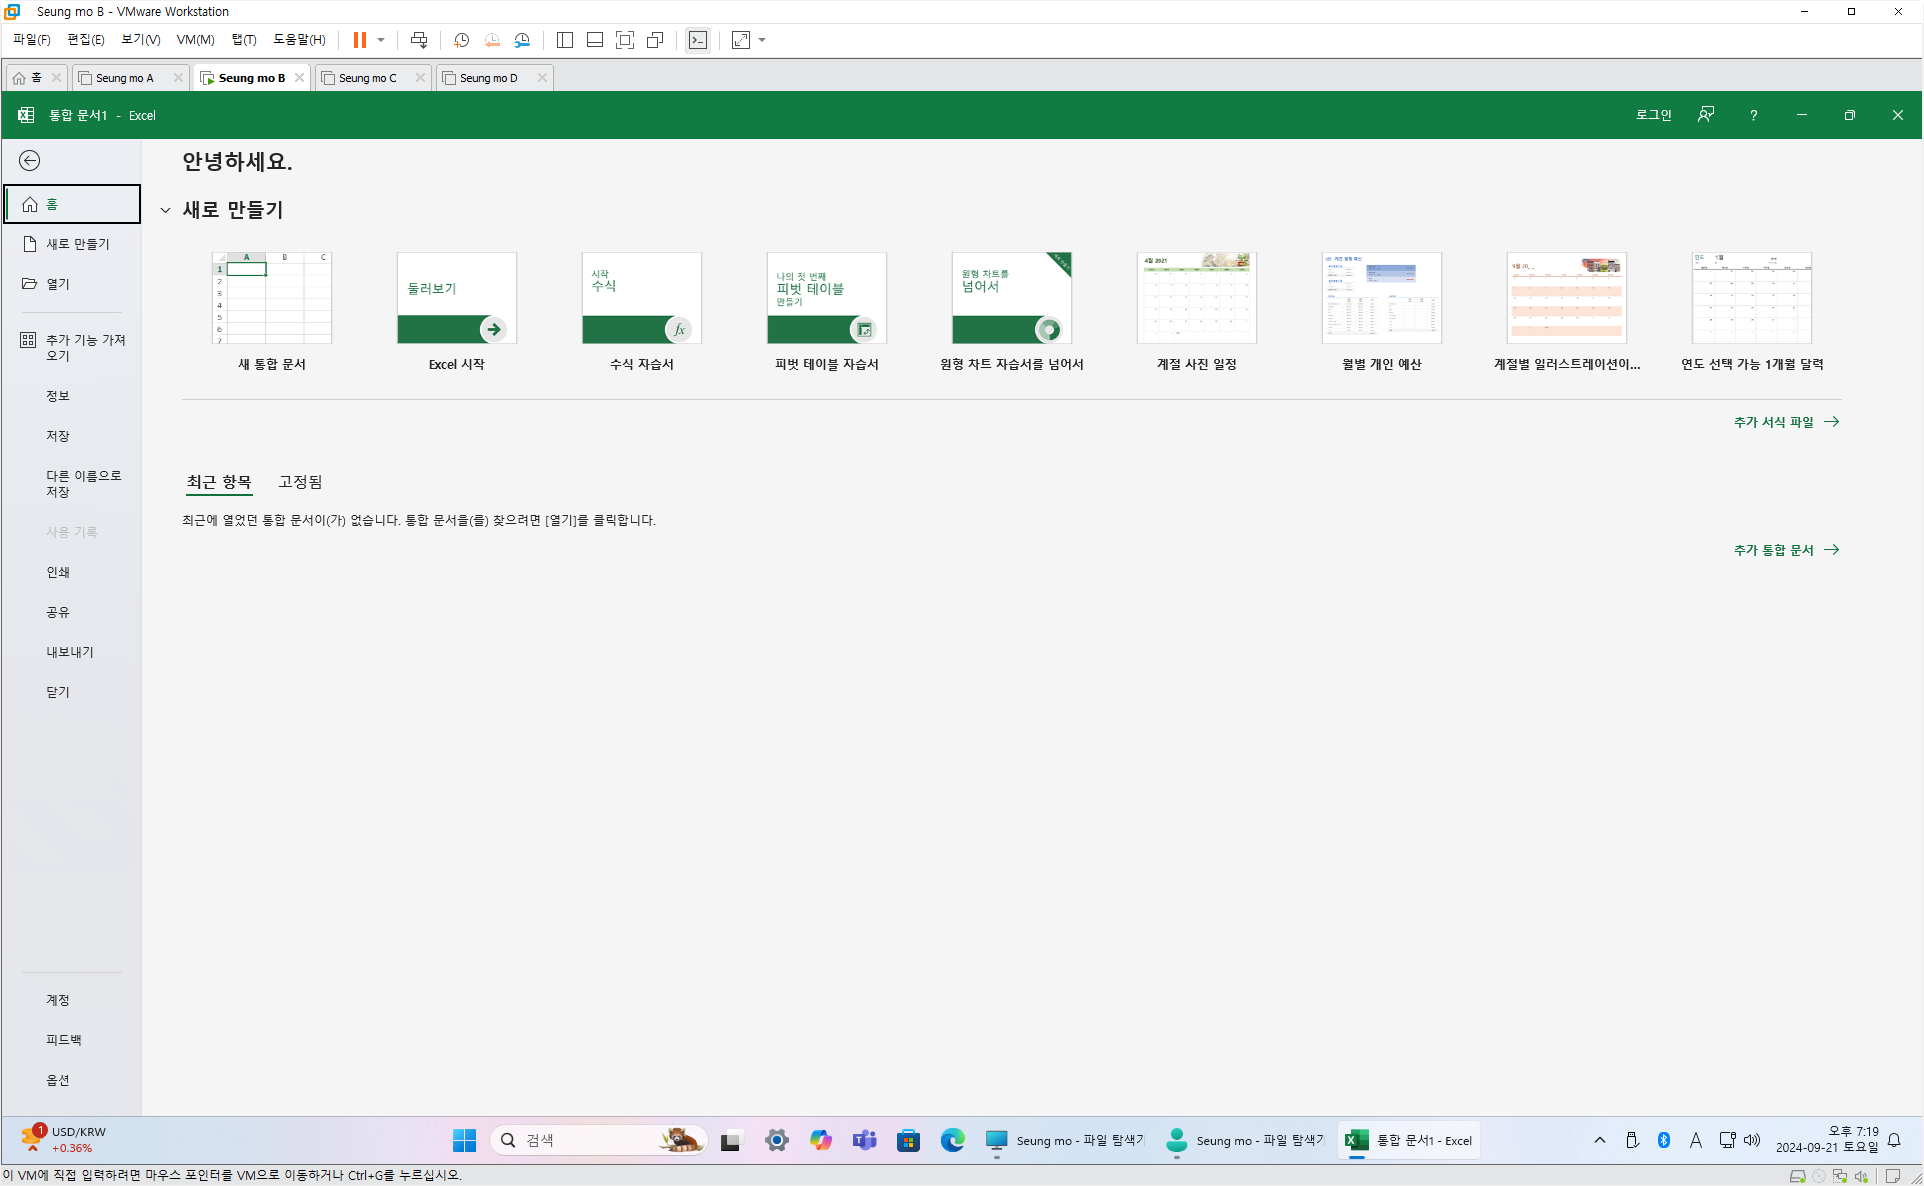Open the feedback smiley icon in Excel title bar
This screenshot has width=1924, height=1186.
[1706, 115]
